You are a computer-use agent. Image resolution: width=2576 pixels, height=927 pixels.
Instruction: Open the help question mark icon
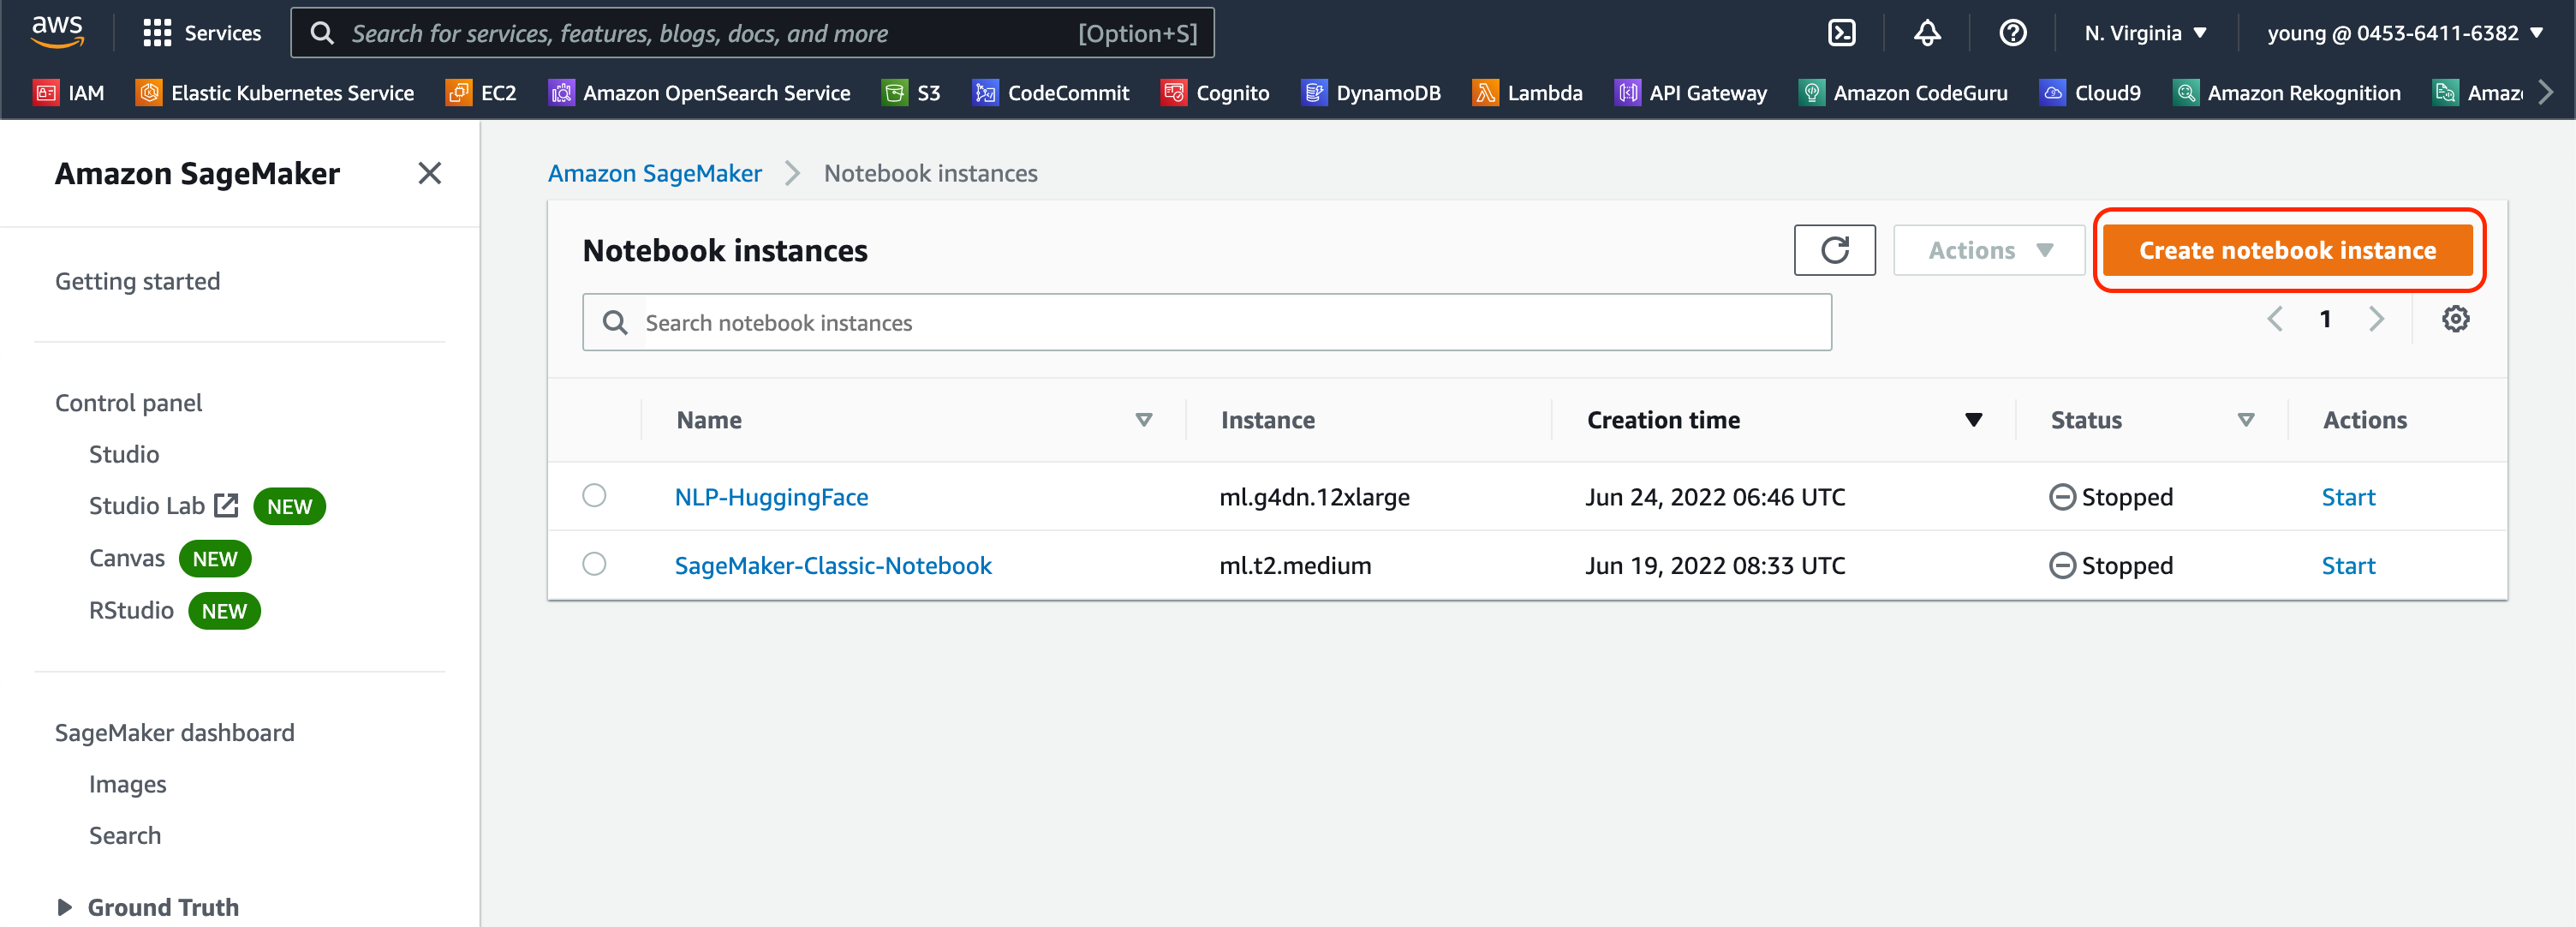coord(2012,33)
